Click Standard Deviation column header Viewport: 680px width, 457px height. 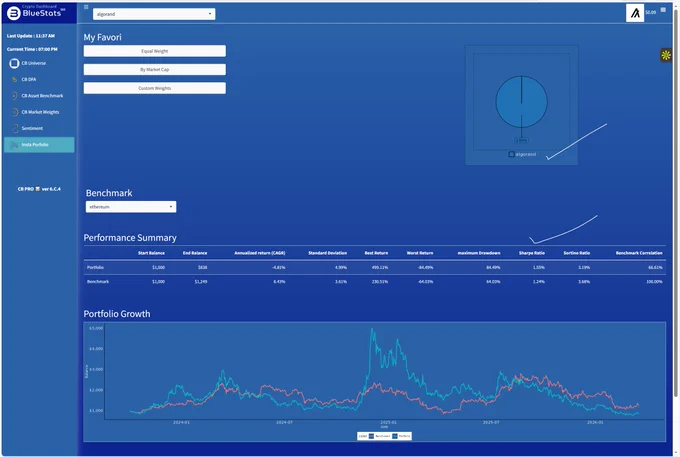(x=327, y=253)
